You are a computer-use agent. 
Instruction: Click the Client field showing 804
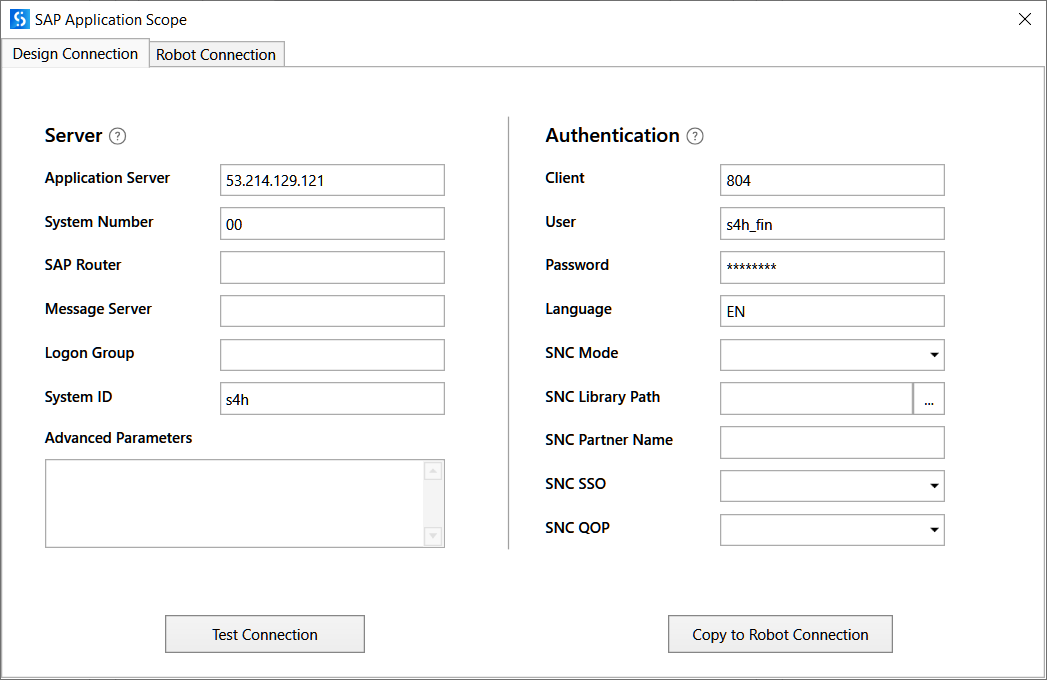[832, 180]
